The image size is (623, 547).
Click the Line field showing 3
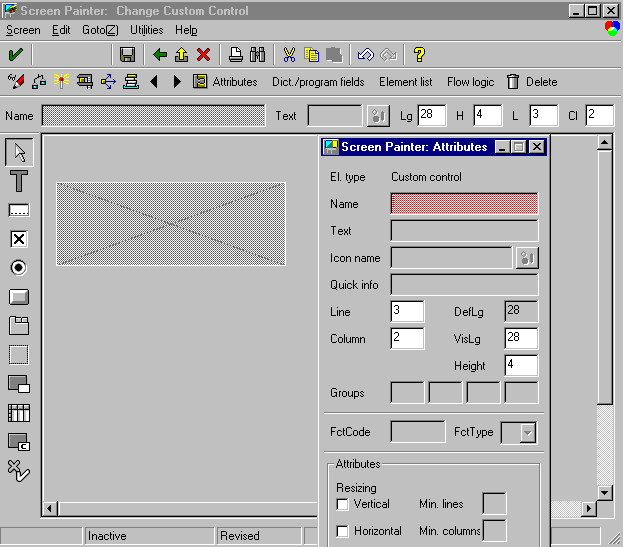407,311
